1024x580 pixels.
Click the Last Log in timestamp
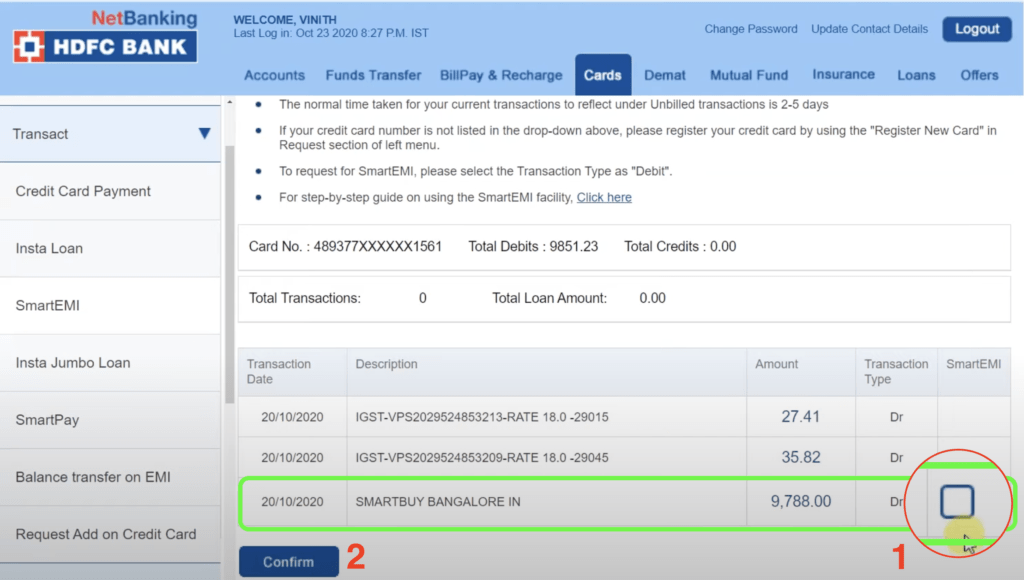coord(331,33)
